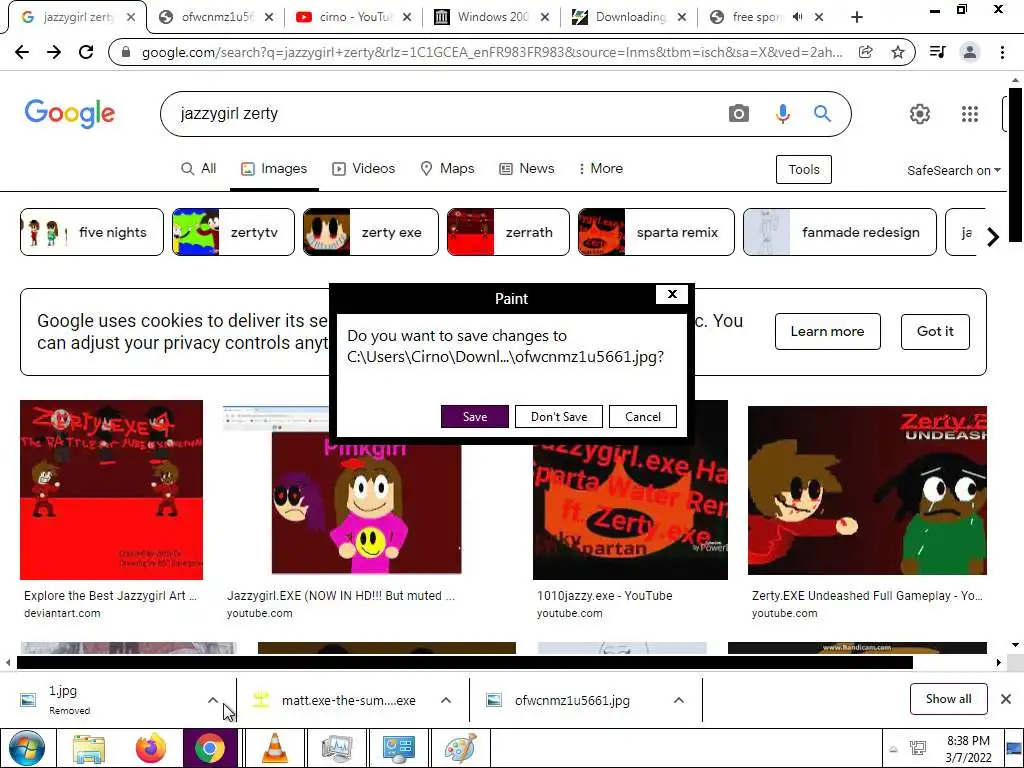This screenshot has height=768, width=1024.
Task: Click the address bar URL
Action: 492,52
